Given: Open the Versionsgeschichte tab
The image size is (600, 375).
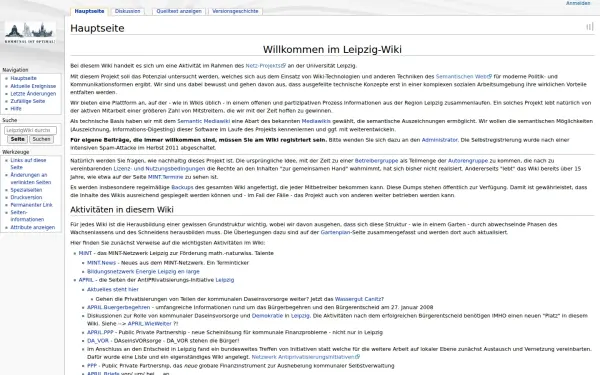Looking at the screenshot, I should coord(235,11).
